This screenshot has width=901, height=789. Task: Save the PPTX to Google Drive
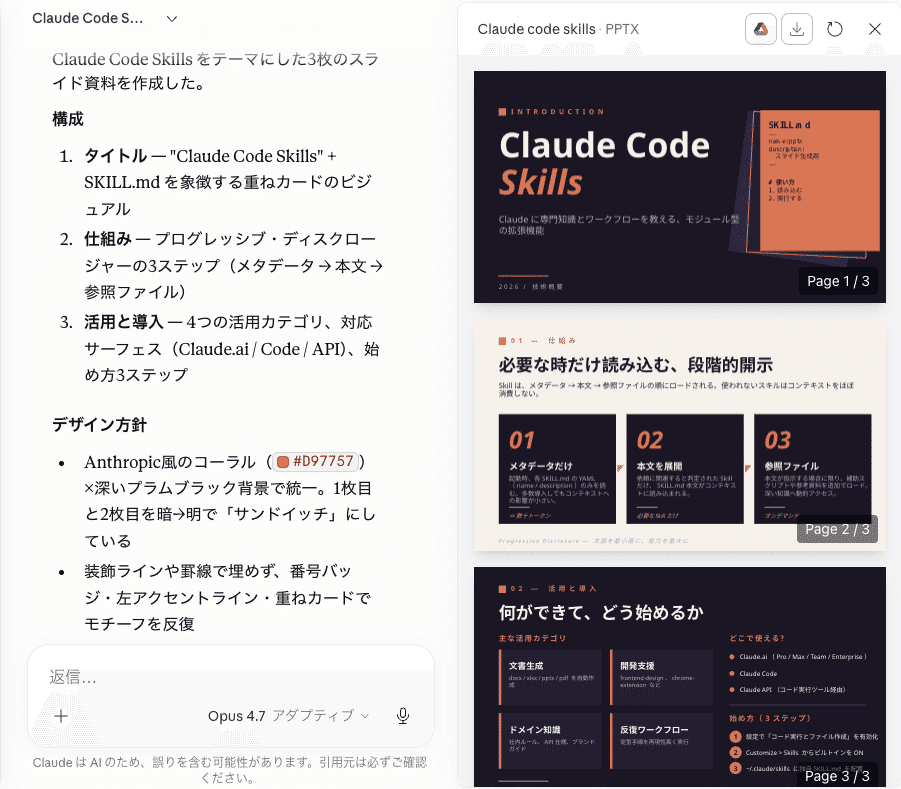(x=761, y=29)
